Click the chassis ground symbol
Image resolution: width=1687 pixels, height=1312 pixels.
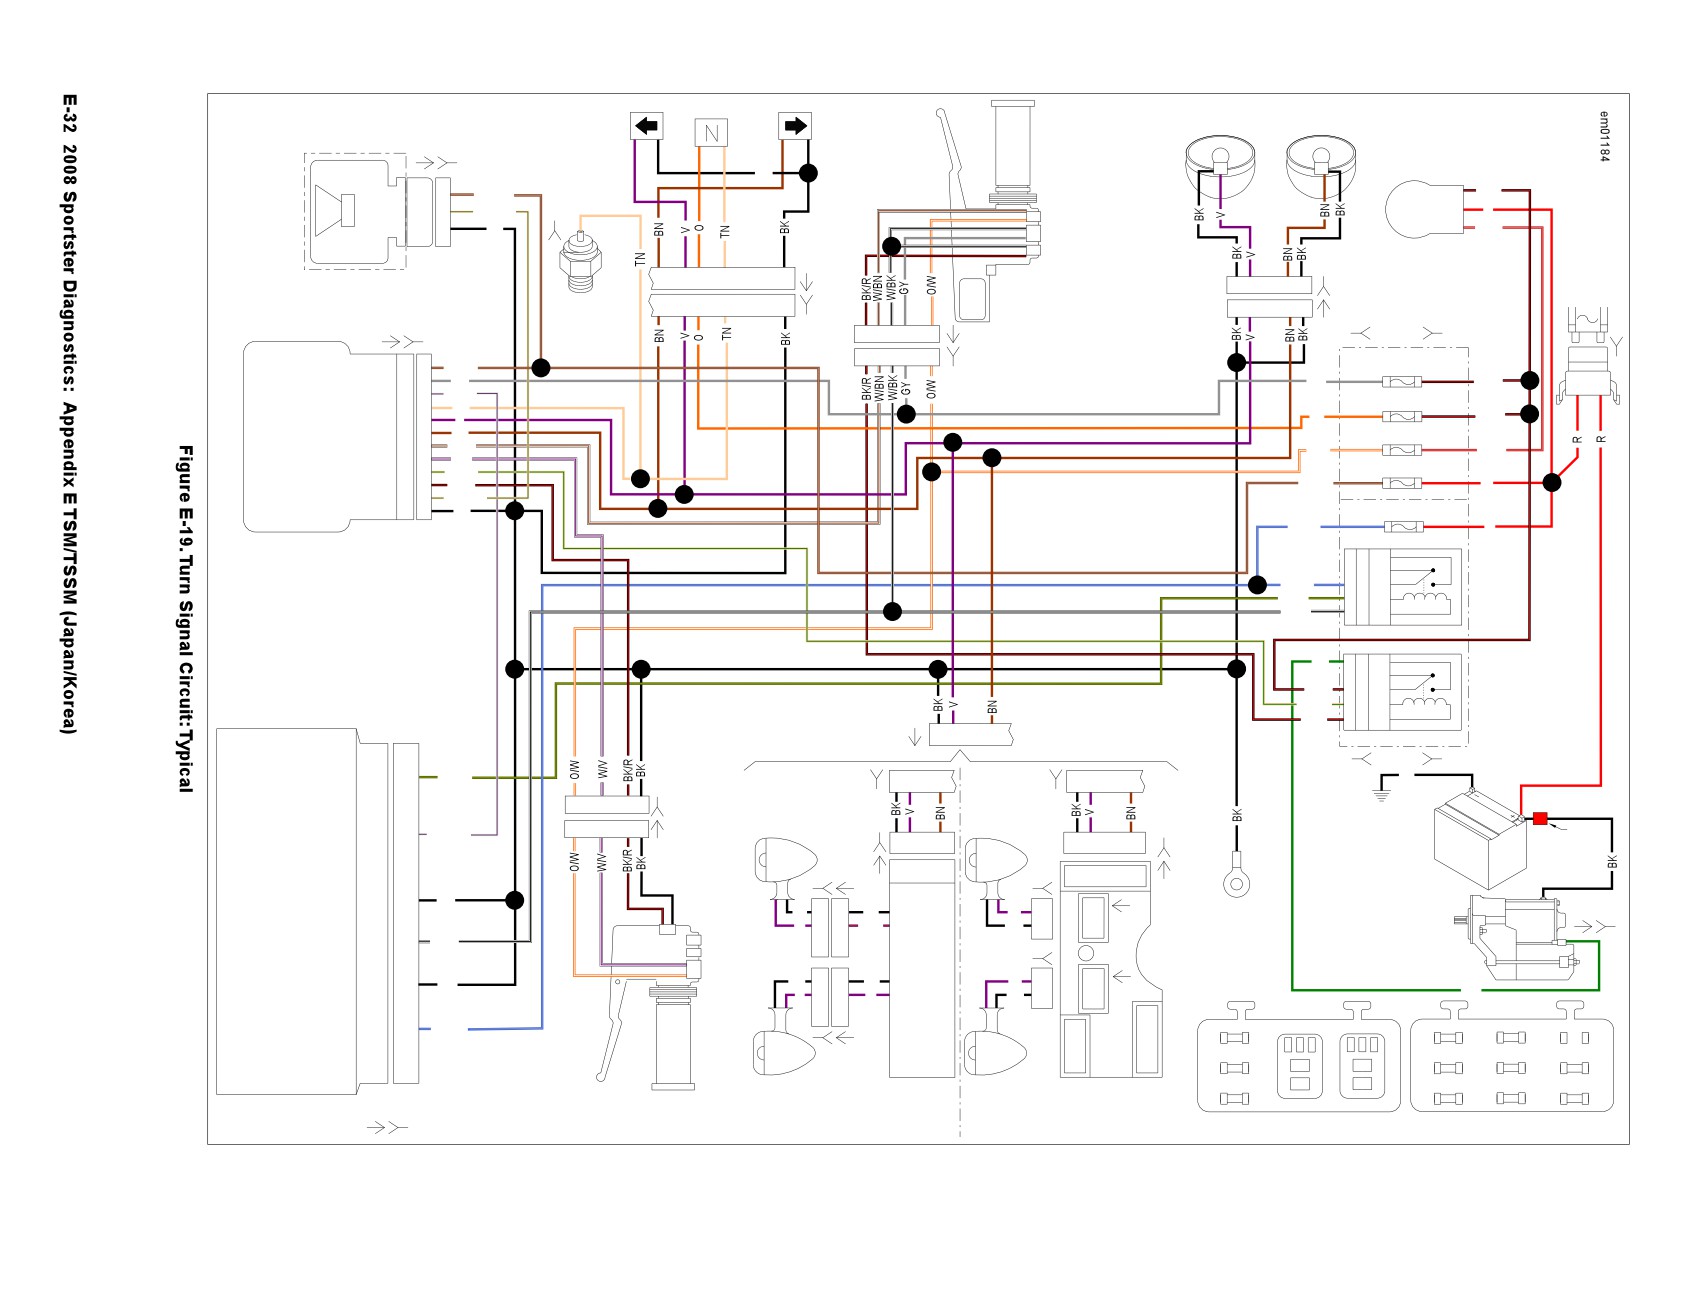(x=1384, y=793)
